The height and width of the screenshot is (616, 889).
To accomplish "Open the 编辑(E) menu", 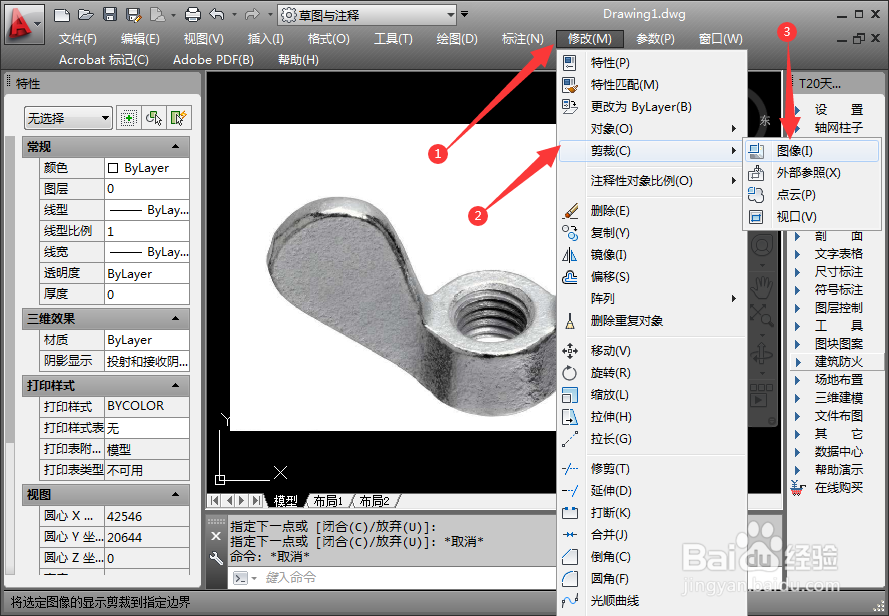I will coord(140,39).
